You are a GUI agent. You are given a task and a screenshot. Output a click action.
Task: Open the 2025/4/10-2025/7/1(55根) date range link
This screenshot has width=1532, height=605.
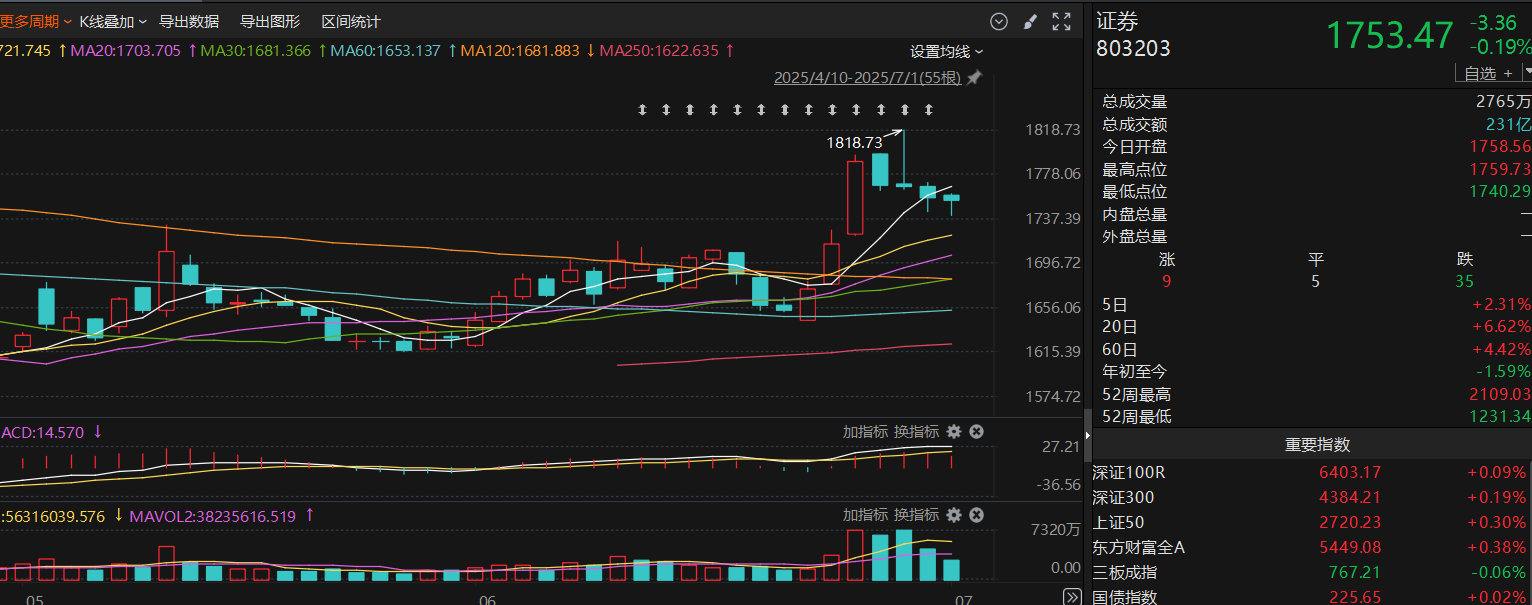867,77
